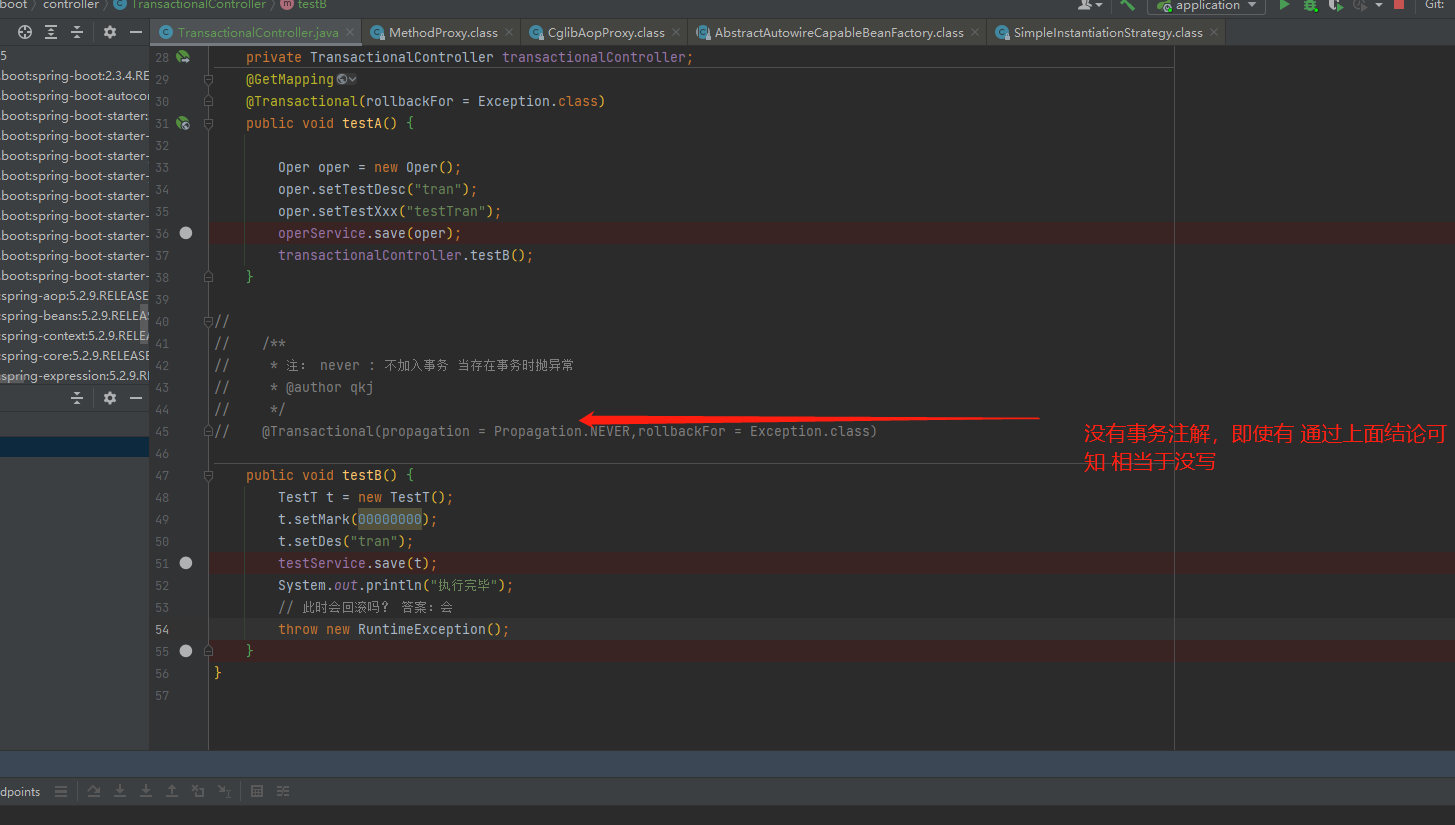This screenshot has width=1455, height=825.
Task: Open application run configuration dropdown
Action: coord(1207,6)
